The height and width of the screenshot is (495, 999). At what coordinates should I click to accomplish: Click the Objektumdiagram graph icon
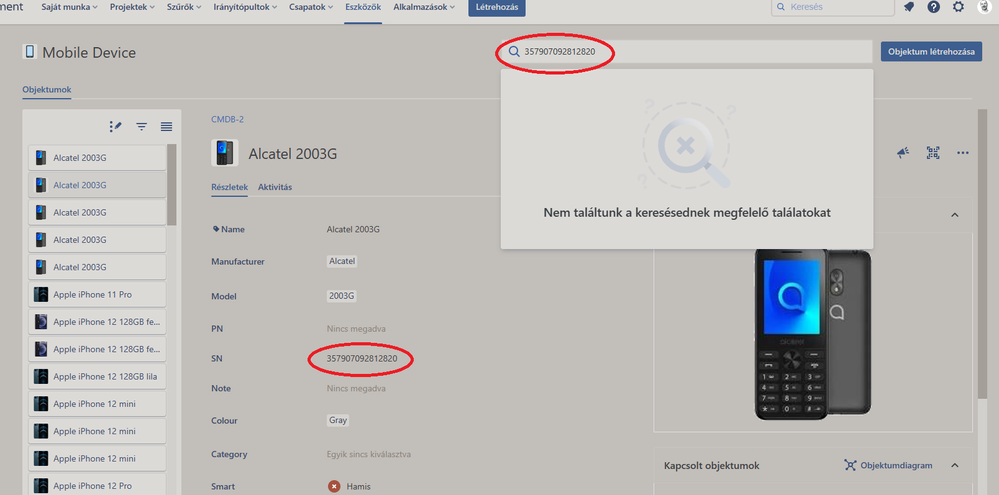850,465
